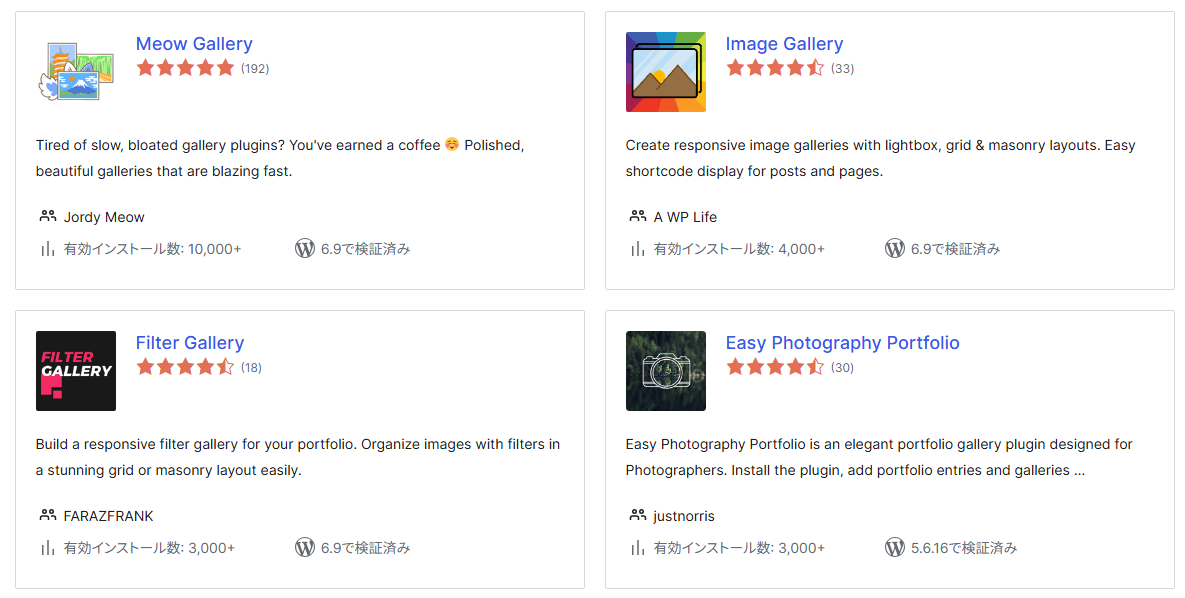
Task: Open the Image Gallery plugin title link
Action: [784, 44]
